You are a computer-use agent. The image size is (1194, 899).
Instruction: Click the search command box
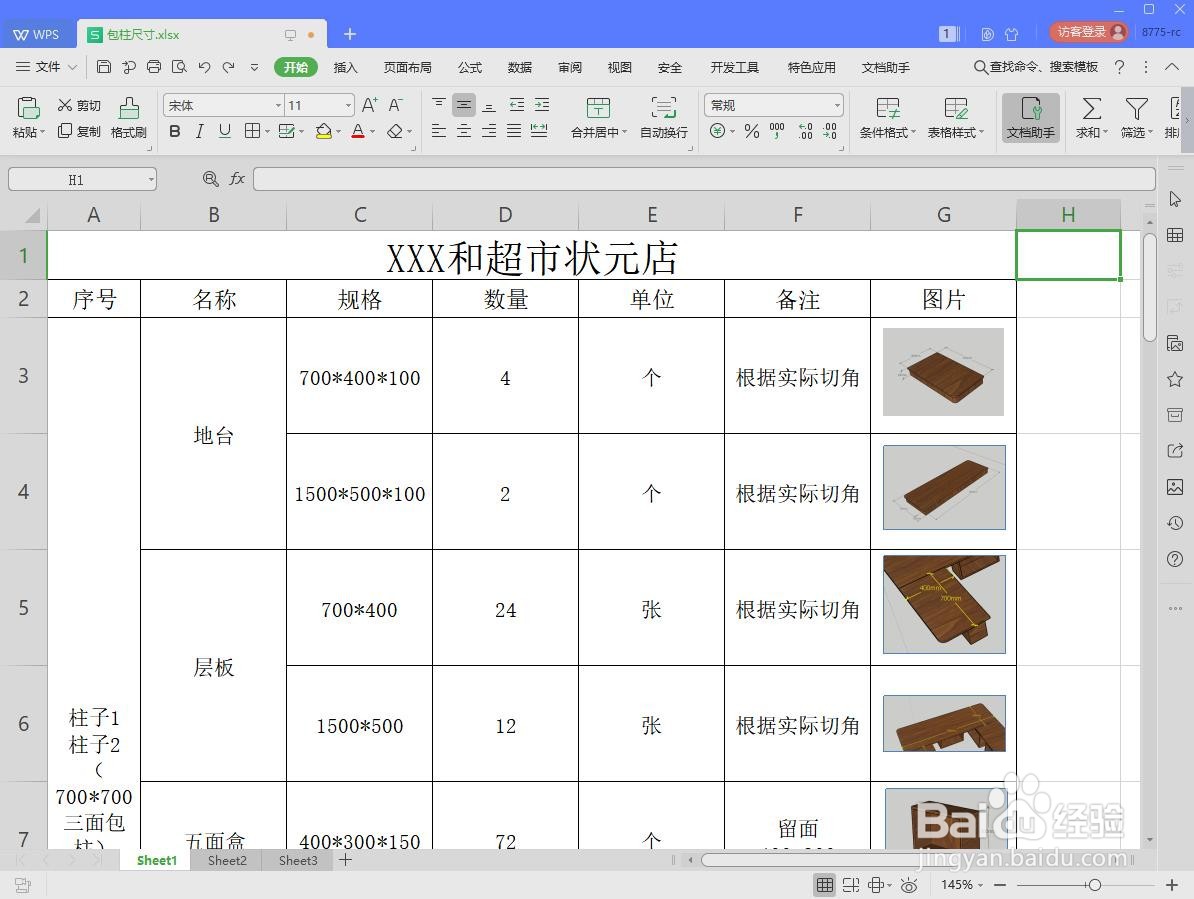pos(1036,67)
